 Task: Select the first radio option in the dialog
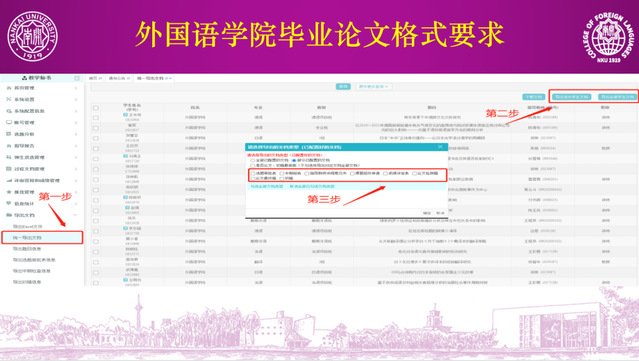tap(253, 161)
